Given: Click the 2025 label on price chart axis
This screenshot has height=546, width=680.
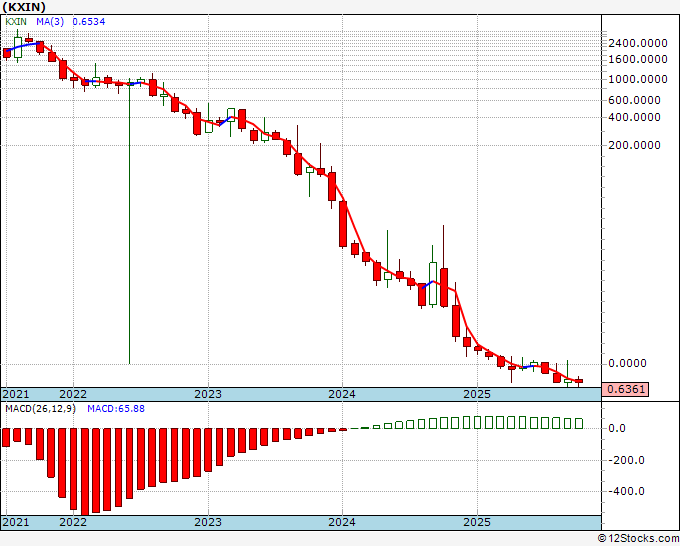Looking at the screenshot, I should [x=477, y=394].
